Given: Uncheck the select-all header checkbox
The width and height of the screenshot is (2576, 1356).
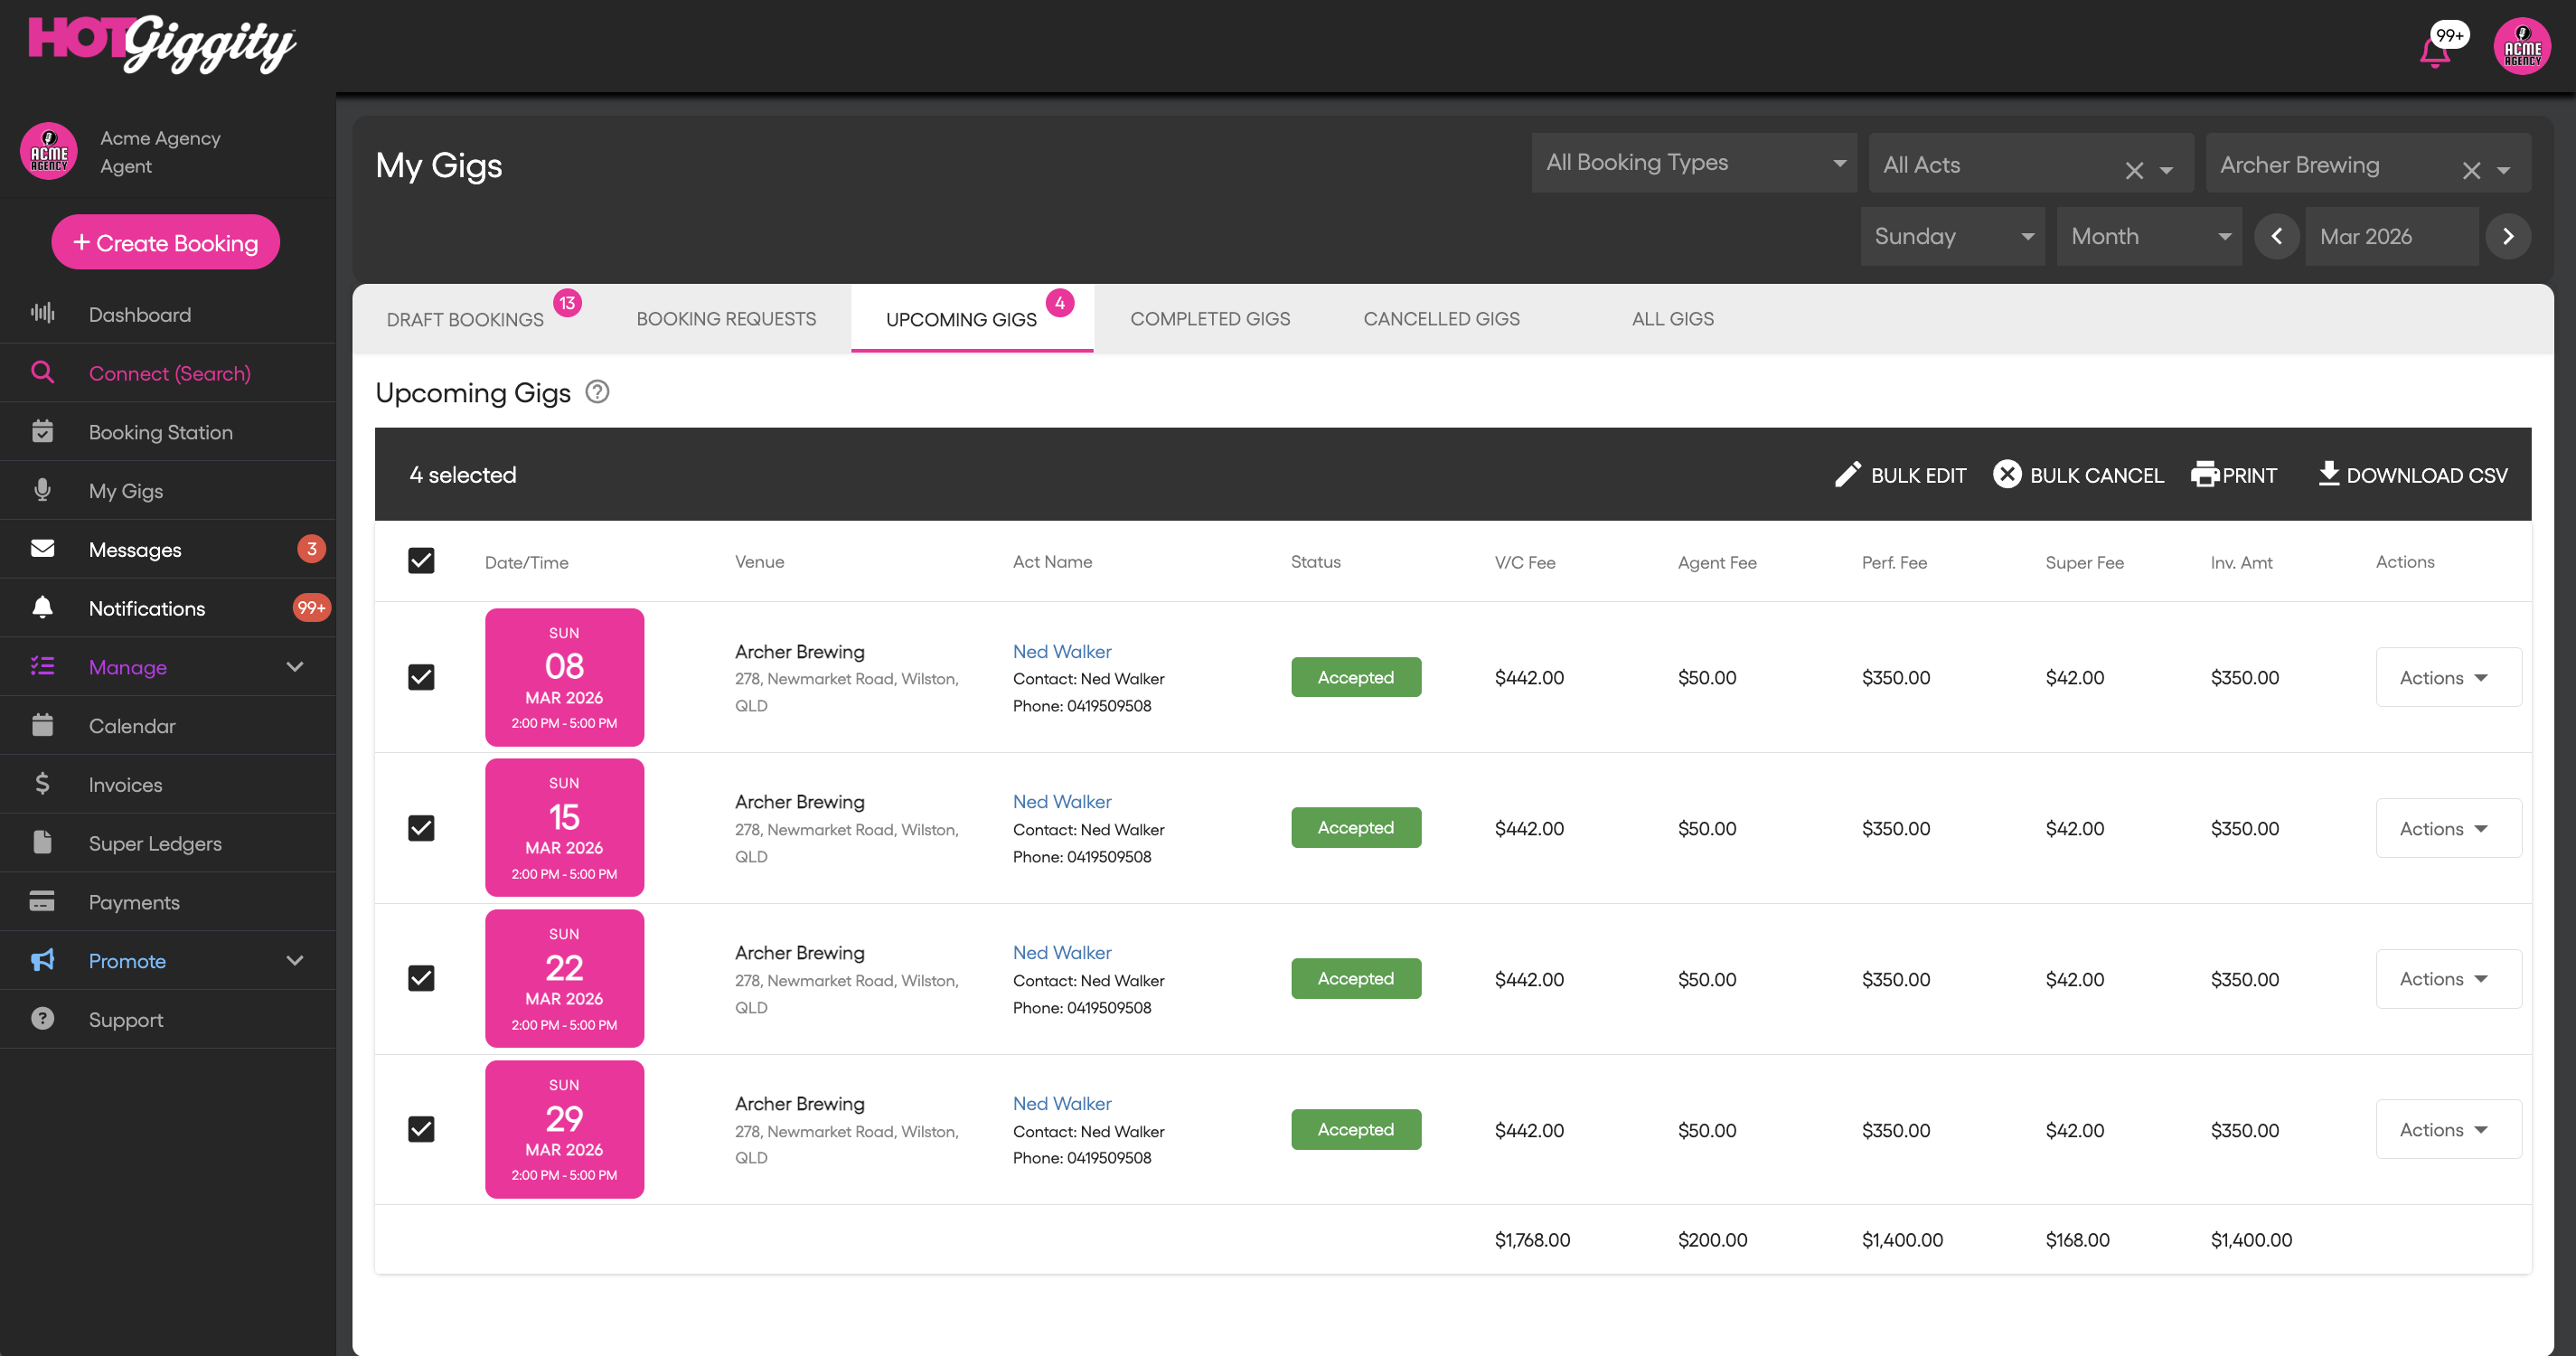Looking at the screenshot, I should [421, 561].
